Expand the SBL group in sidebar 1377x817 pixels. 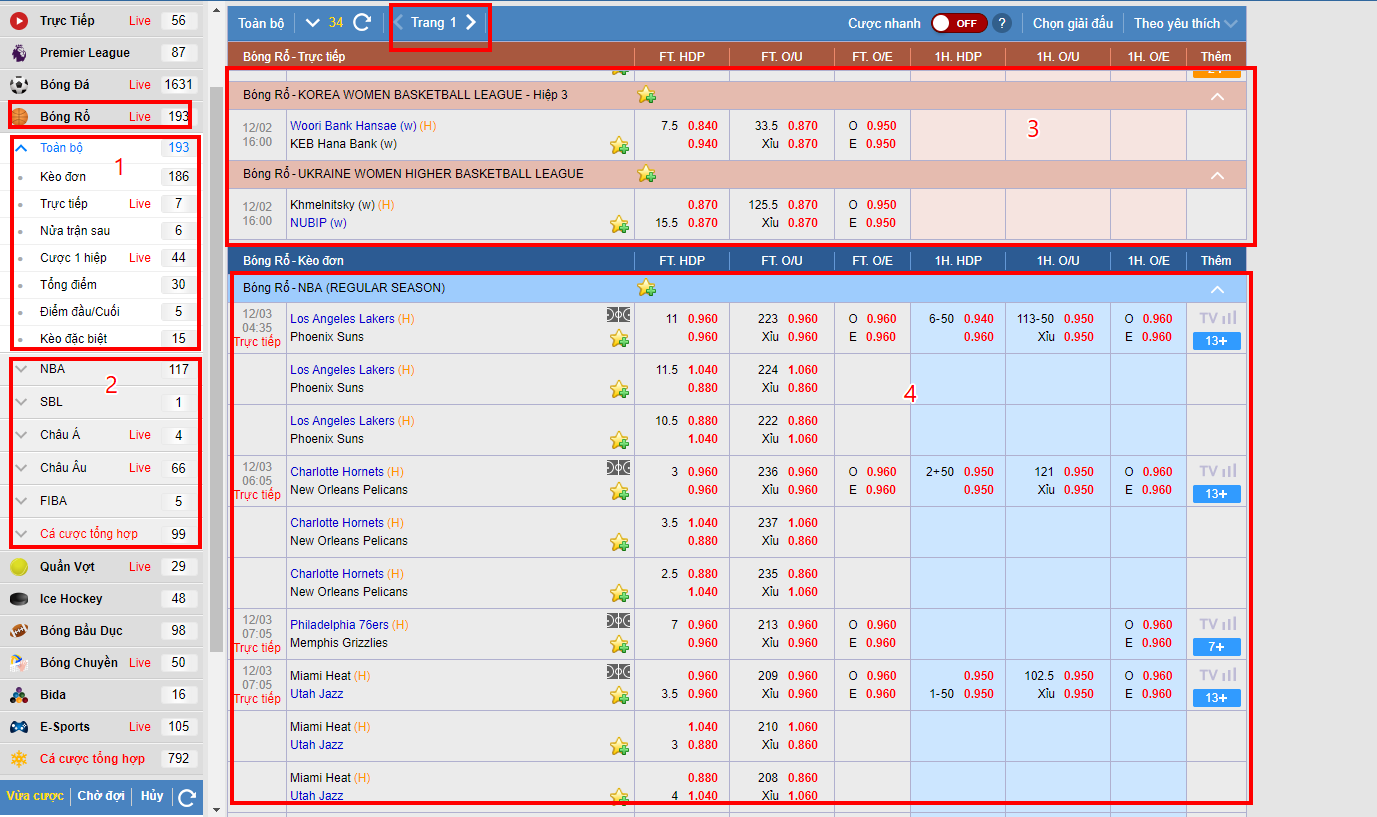pyautogui.click(x=21, y=402)
